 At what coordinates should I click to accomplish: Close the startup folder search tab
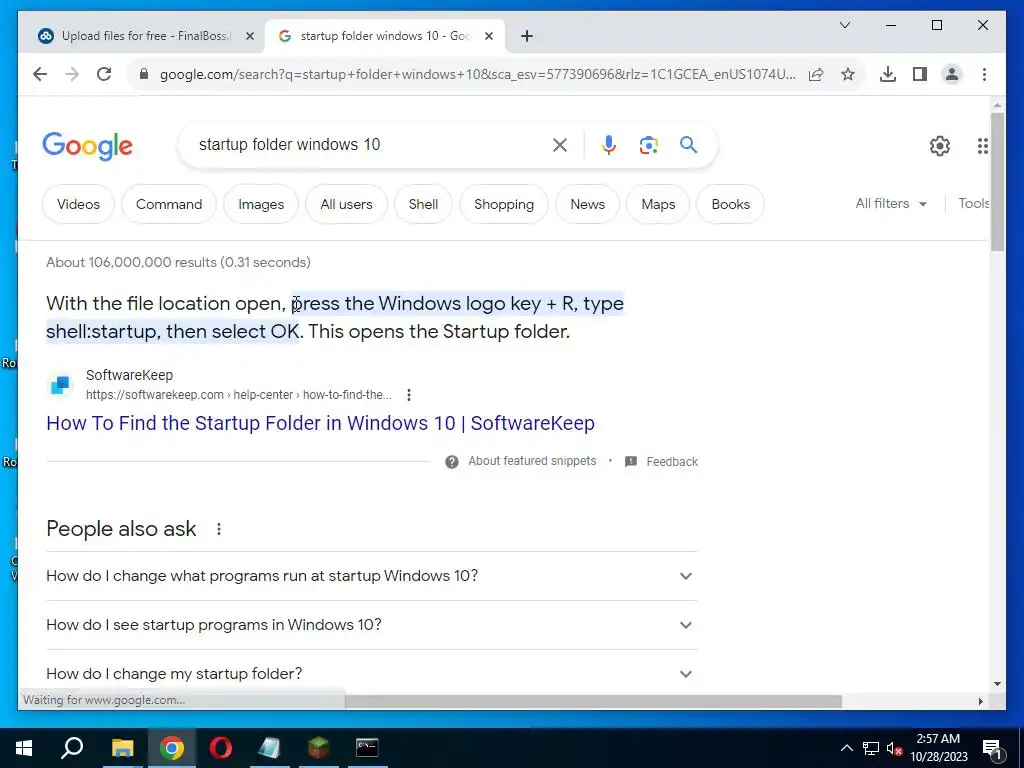pos(488,37)
